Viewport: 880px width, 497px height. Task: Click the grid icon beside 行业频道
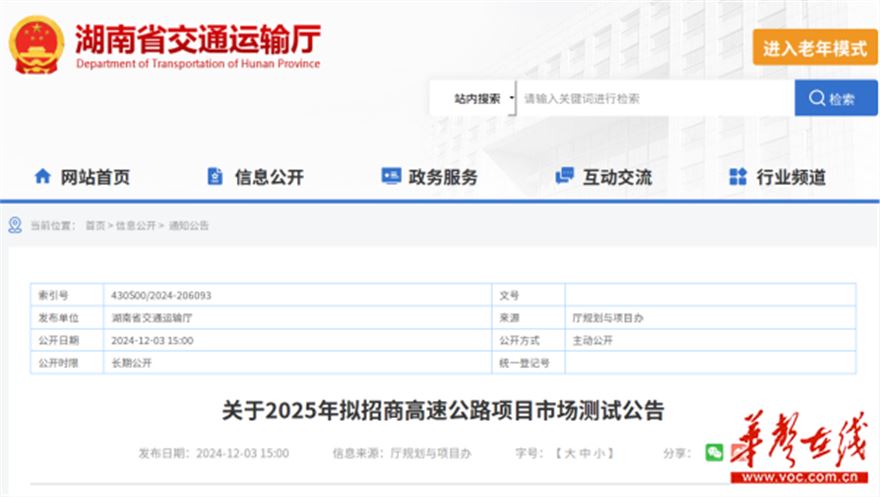(738, 177)
